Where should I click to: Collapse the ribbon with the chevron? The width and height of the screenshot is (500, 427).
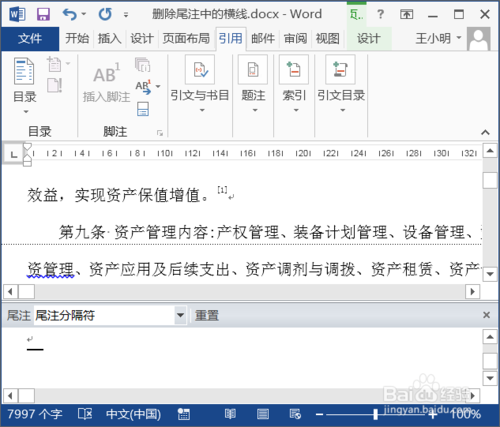pos(485,132)
